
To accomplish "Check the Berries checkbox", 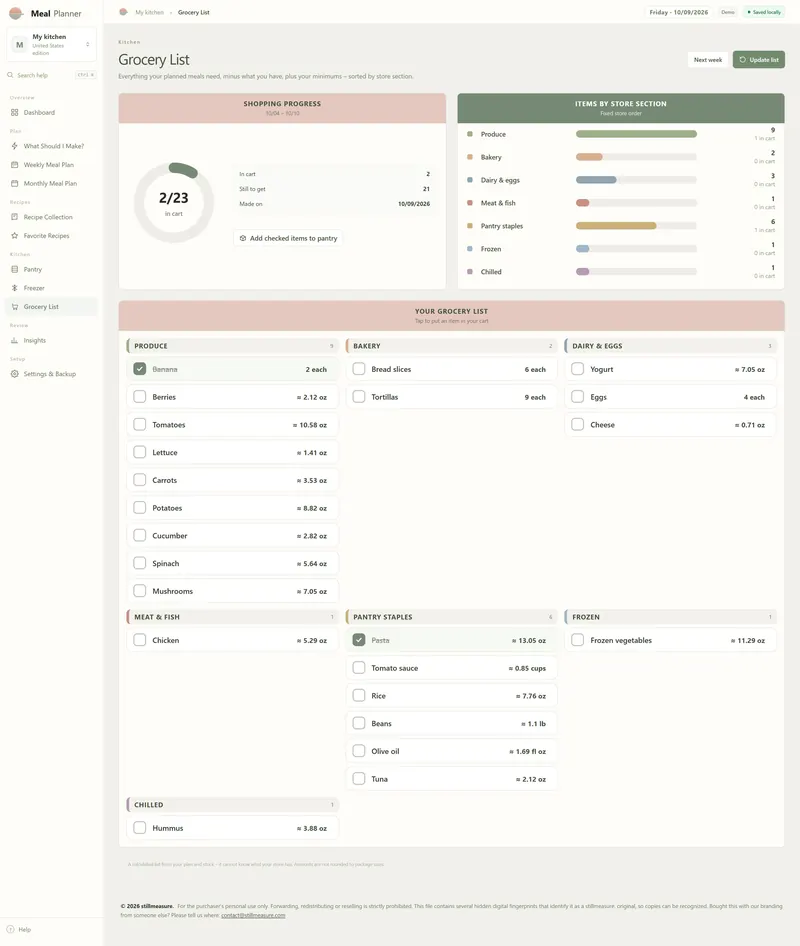I will click(x=139, y=396).
